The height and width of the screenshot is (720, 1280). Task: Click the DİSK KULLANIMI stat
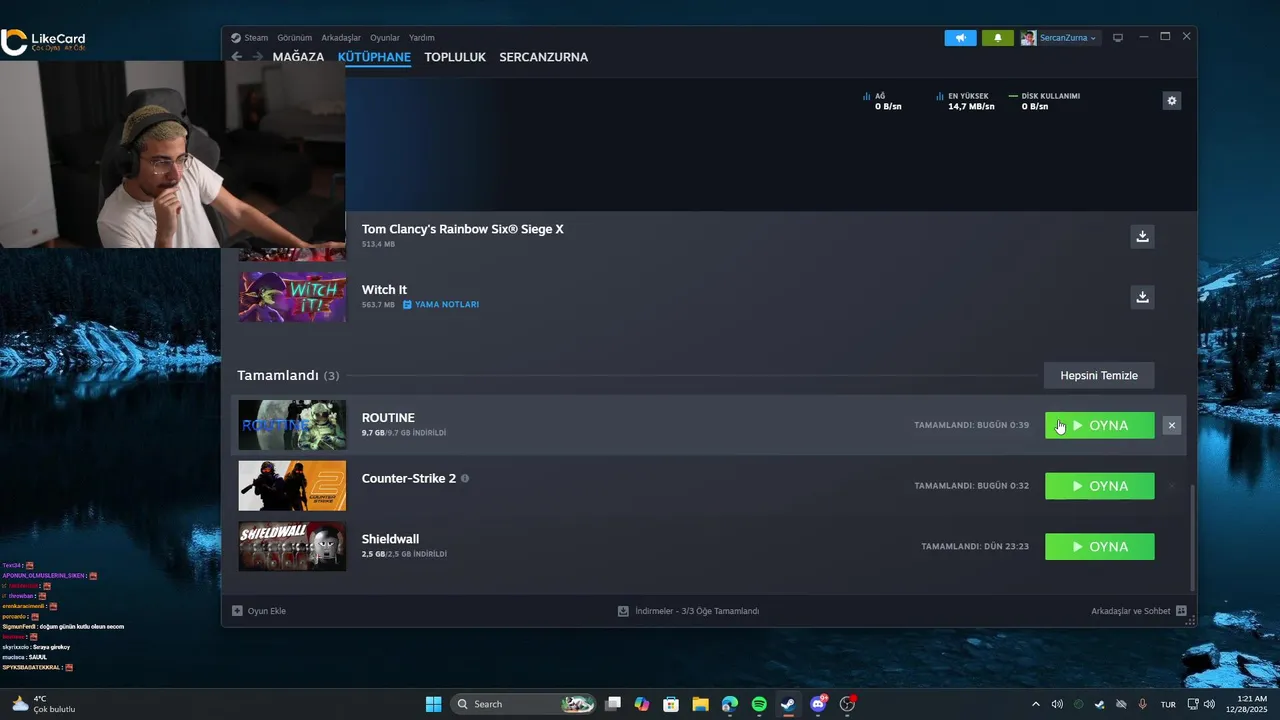point(1044,101)
